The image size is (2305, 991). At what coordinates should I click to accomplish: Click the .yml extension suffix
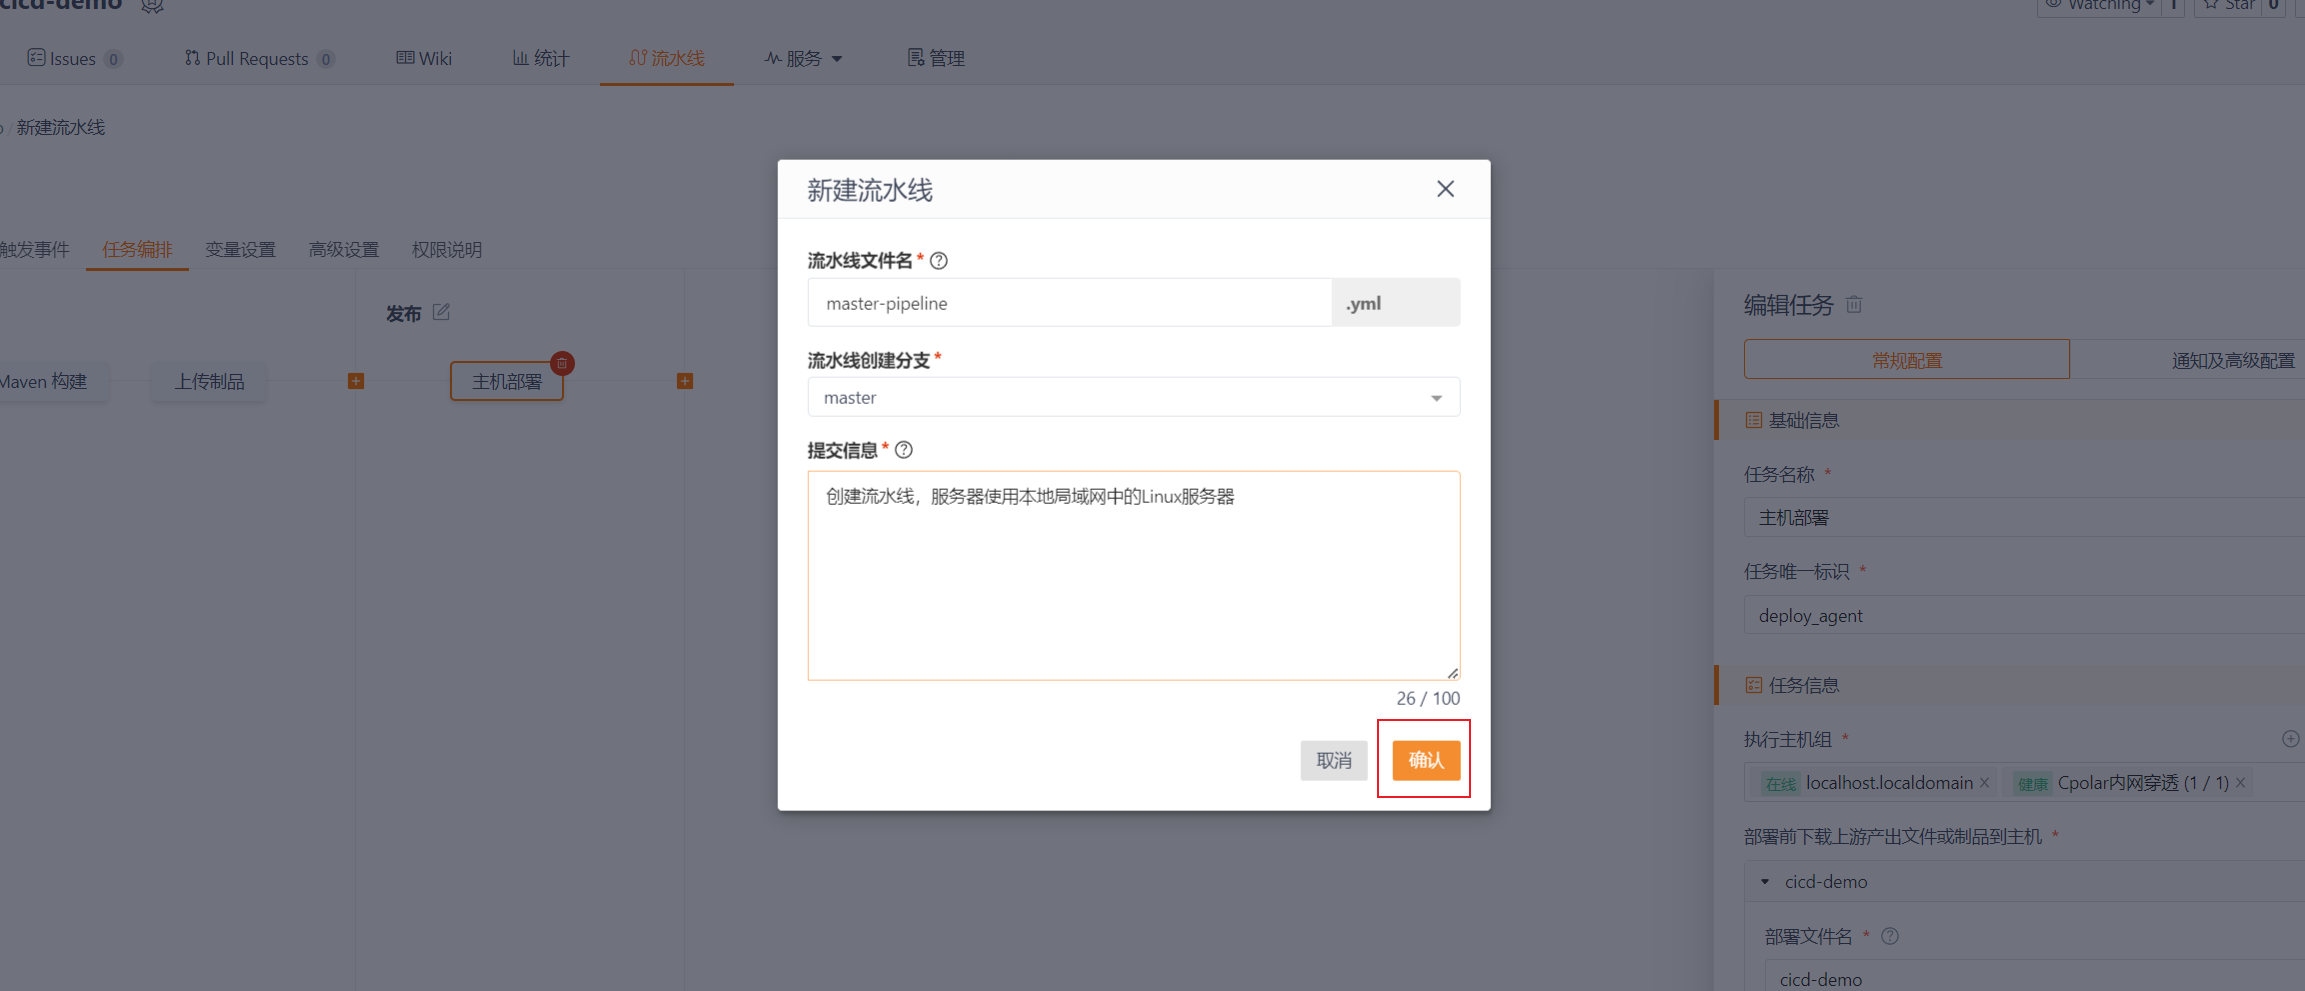[x=1396, y=302]
